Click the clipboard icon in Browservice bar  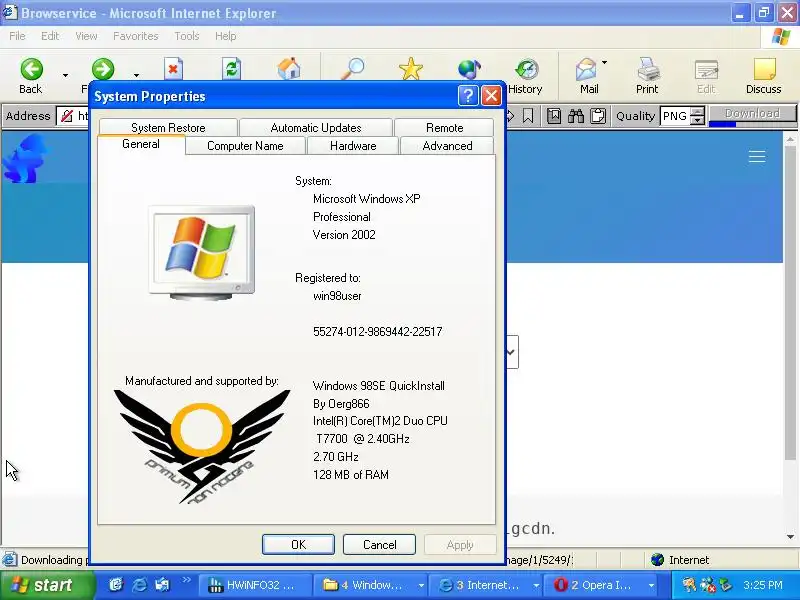point(598,116)
